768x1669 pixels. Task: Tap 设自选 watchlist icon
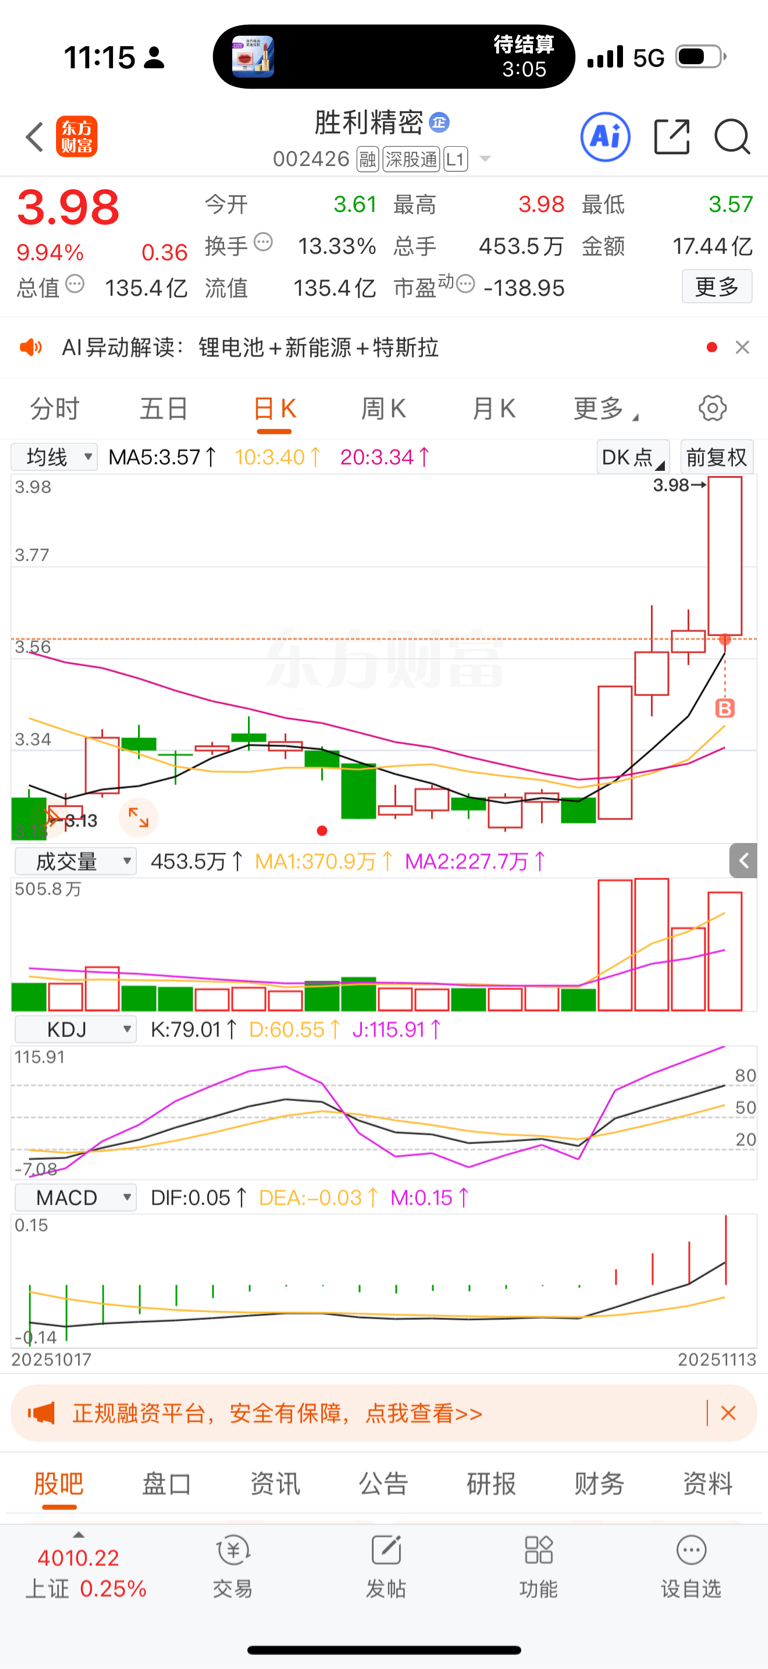coord(691,1567)
